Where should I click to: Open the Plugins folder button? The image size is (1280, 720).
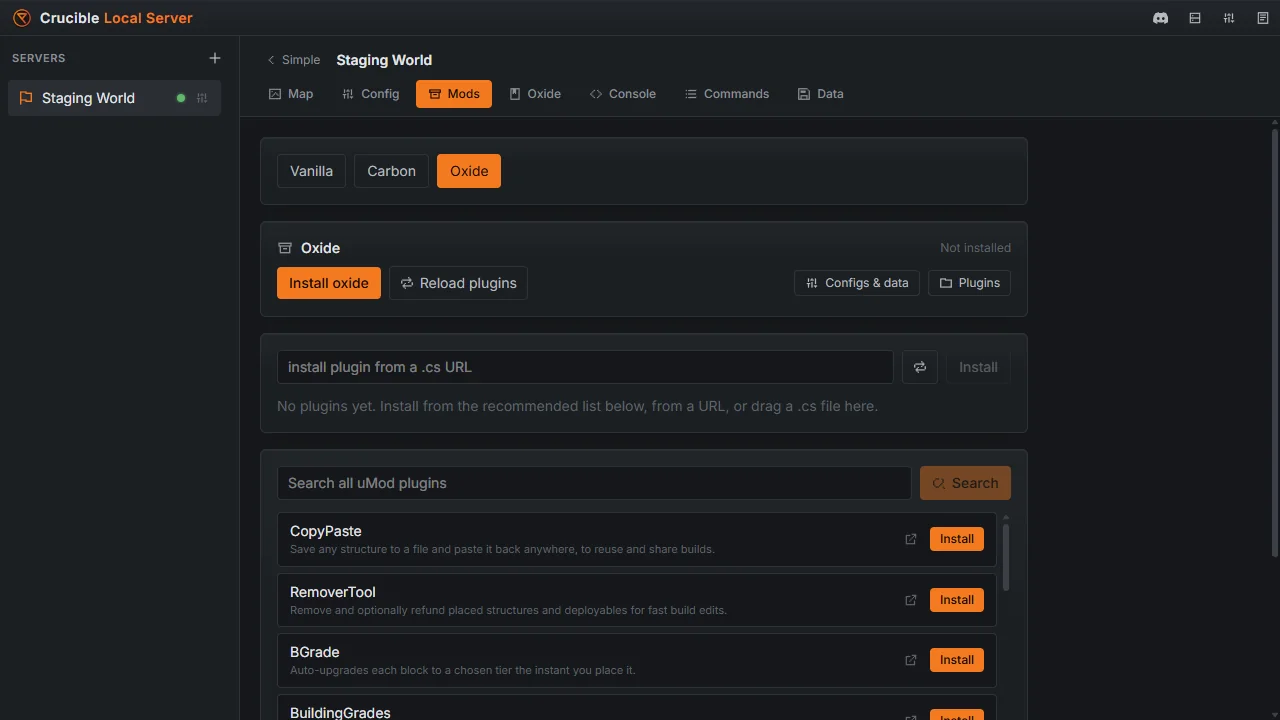coord(969,283)
